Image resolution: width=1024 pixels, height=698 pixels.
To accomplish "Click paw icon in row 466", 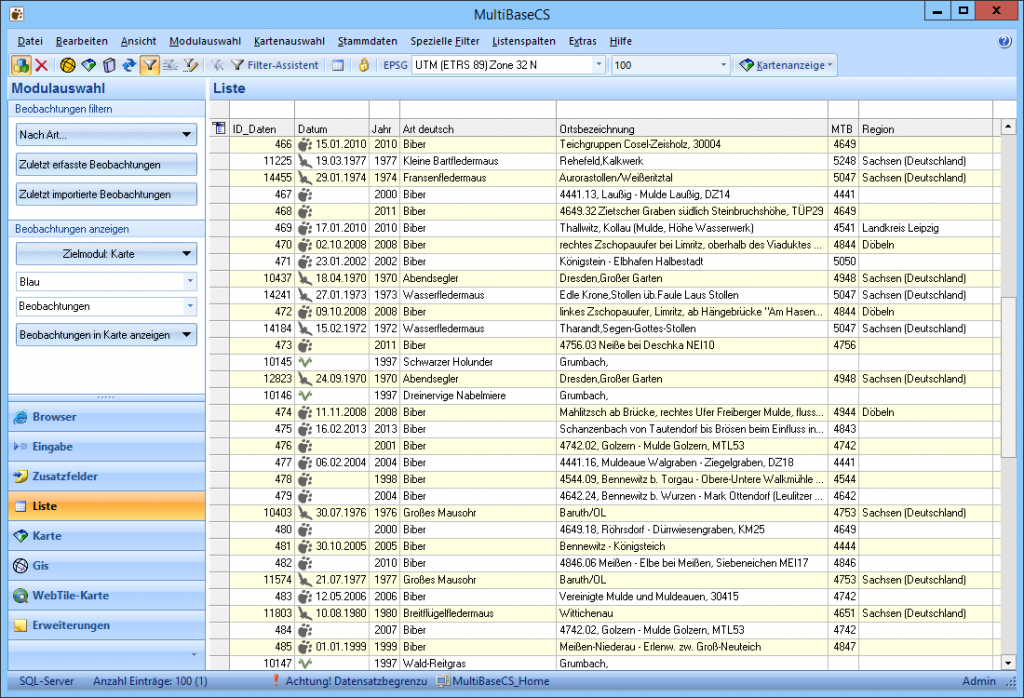I will [304, 144].
